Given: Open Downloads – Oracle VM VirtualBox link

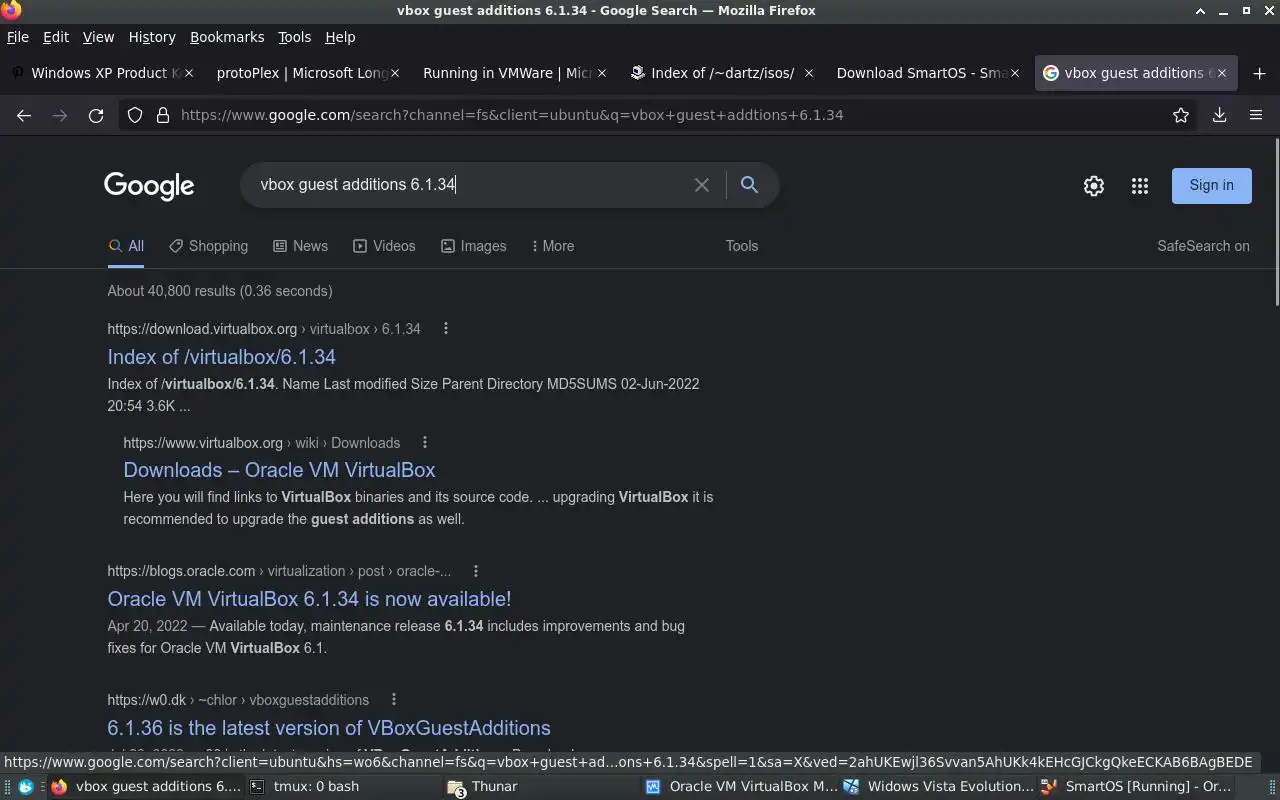Looking at the screenshot, I should pos(279,470).
